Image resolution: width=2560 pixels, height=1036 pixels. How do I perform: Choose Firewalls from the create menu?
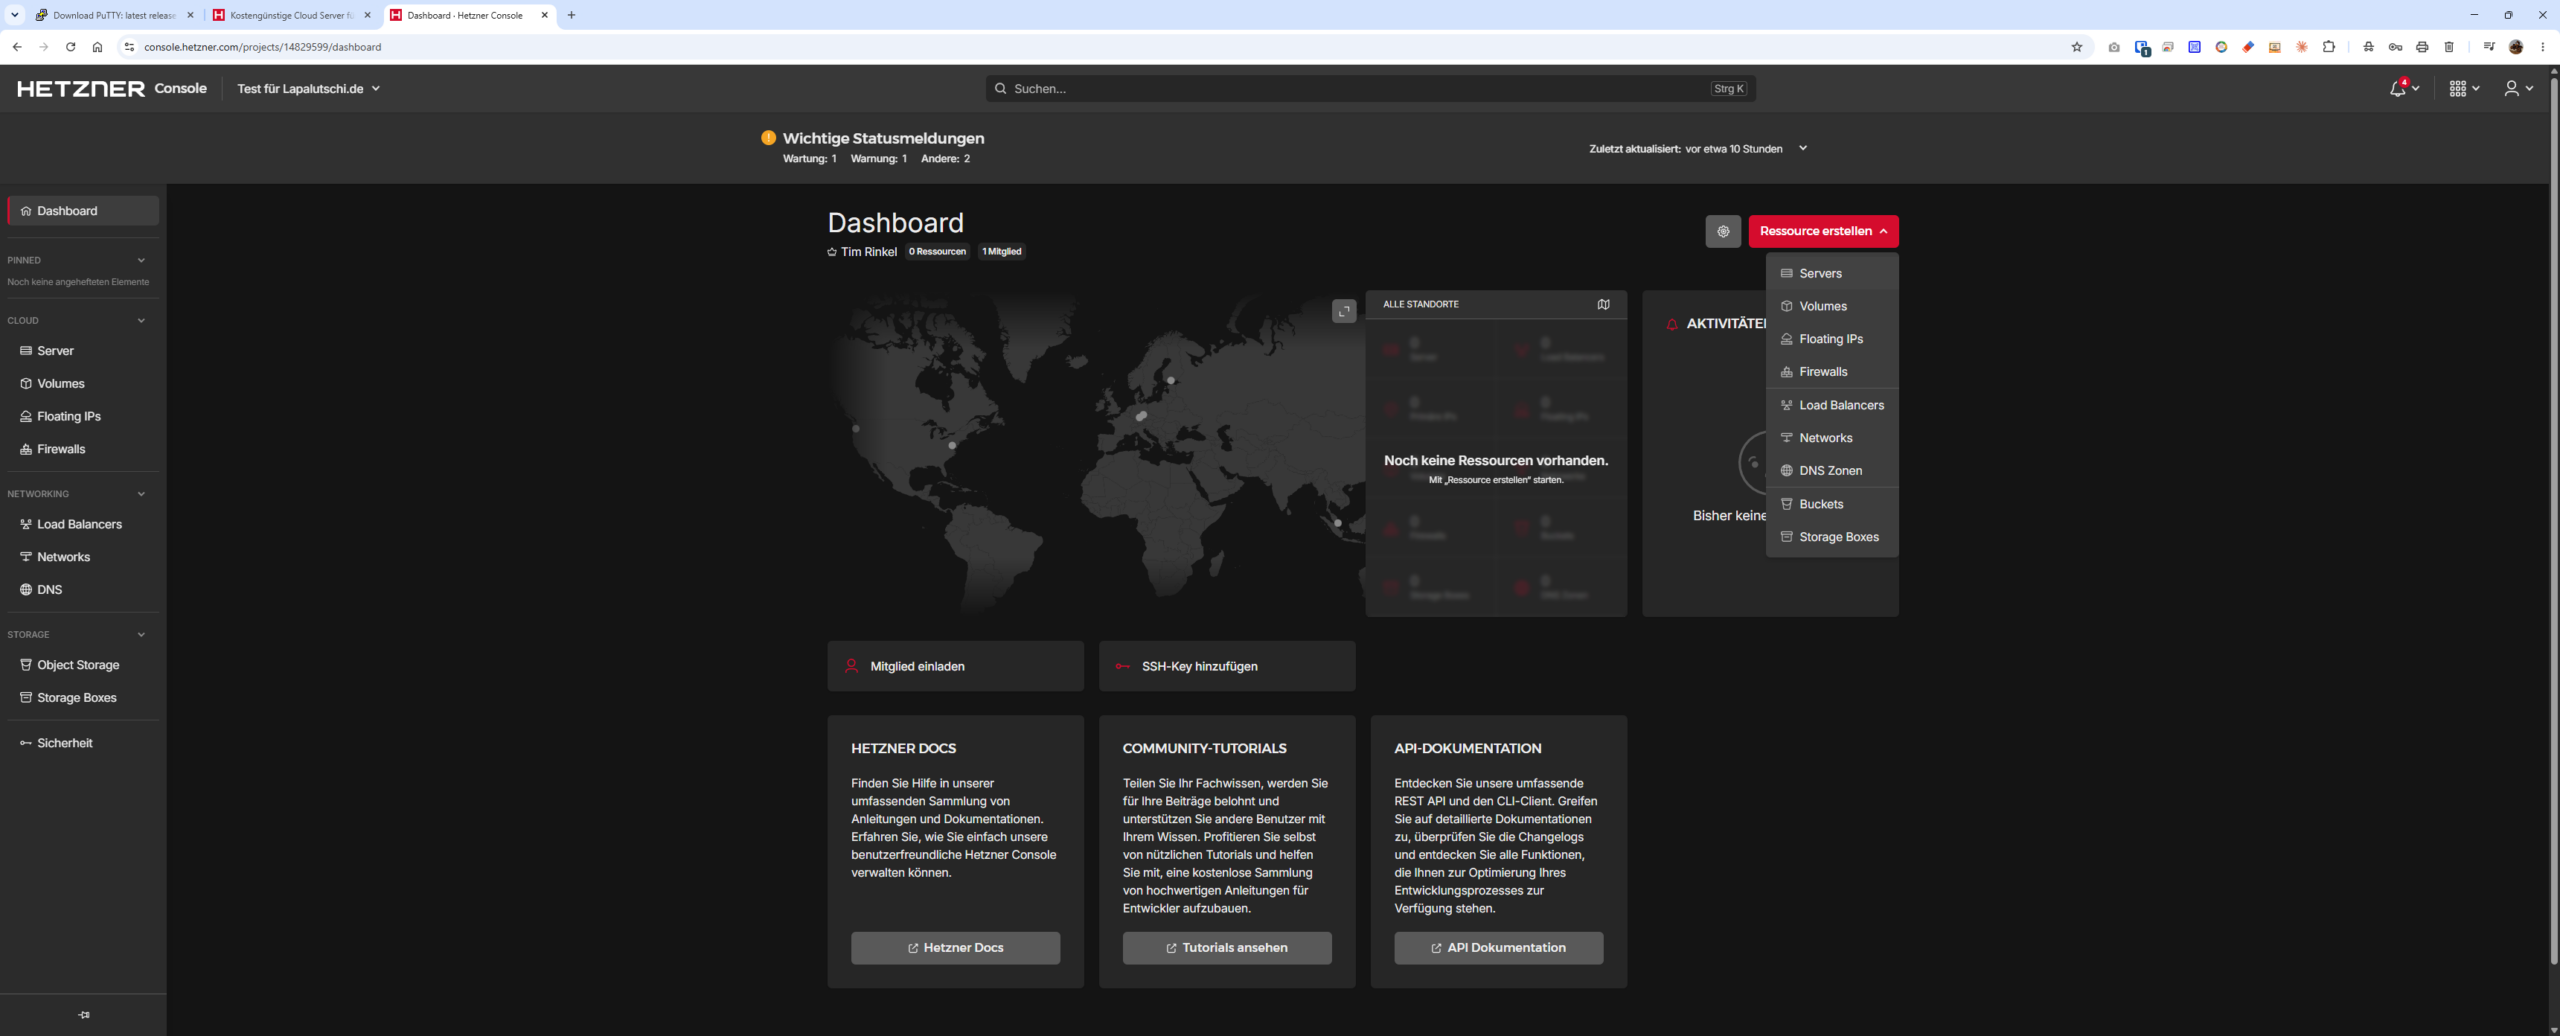coord(1832,372)
